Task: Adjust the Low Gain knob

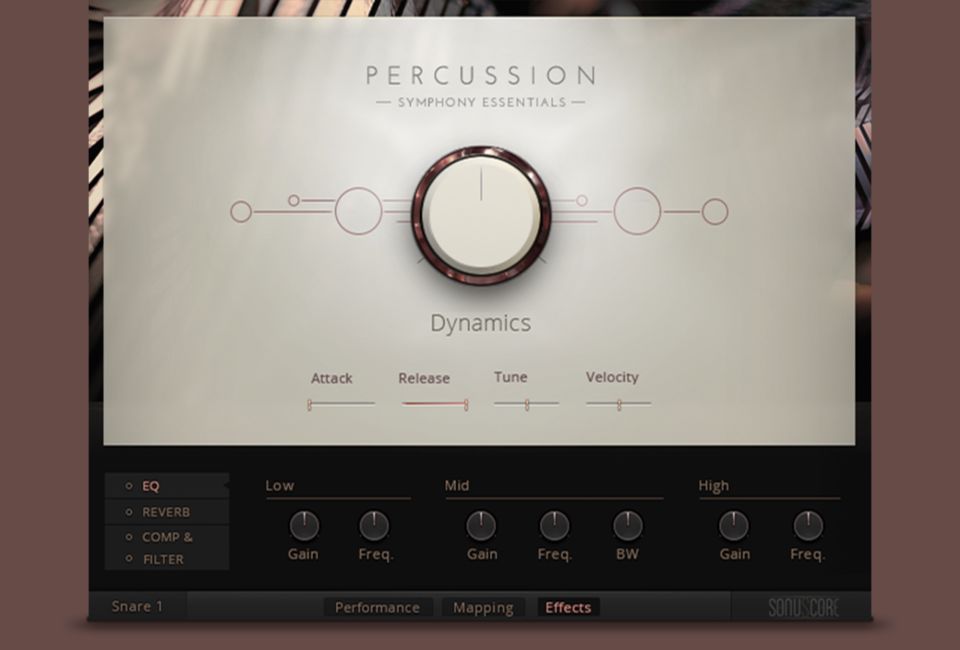Action: click(304, 525)
